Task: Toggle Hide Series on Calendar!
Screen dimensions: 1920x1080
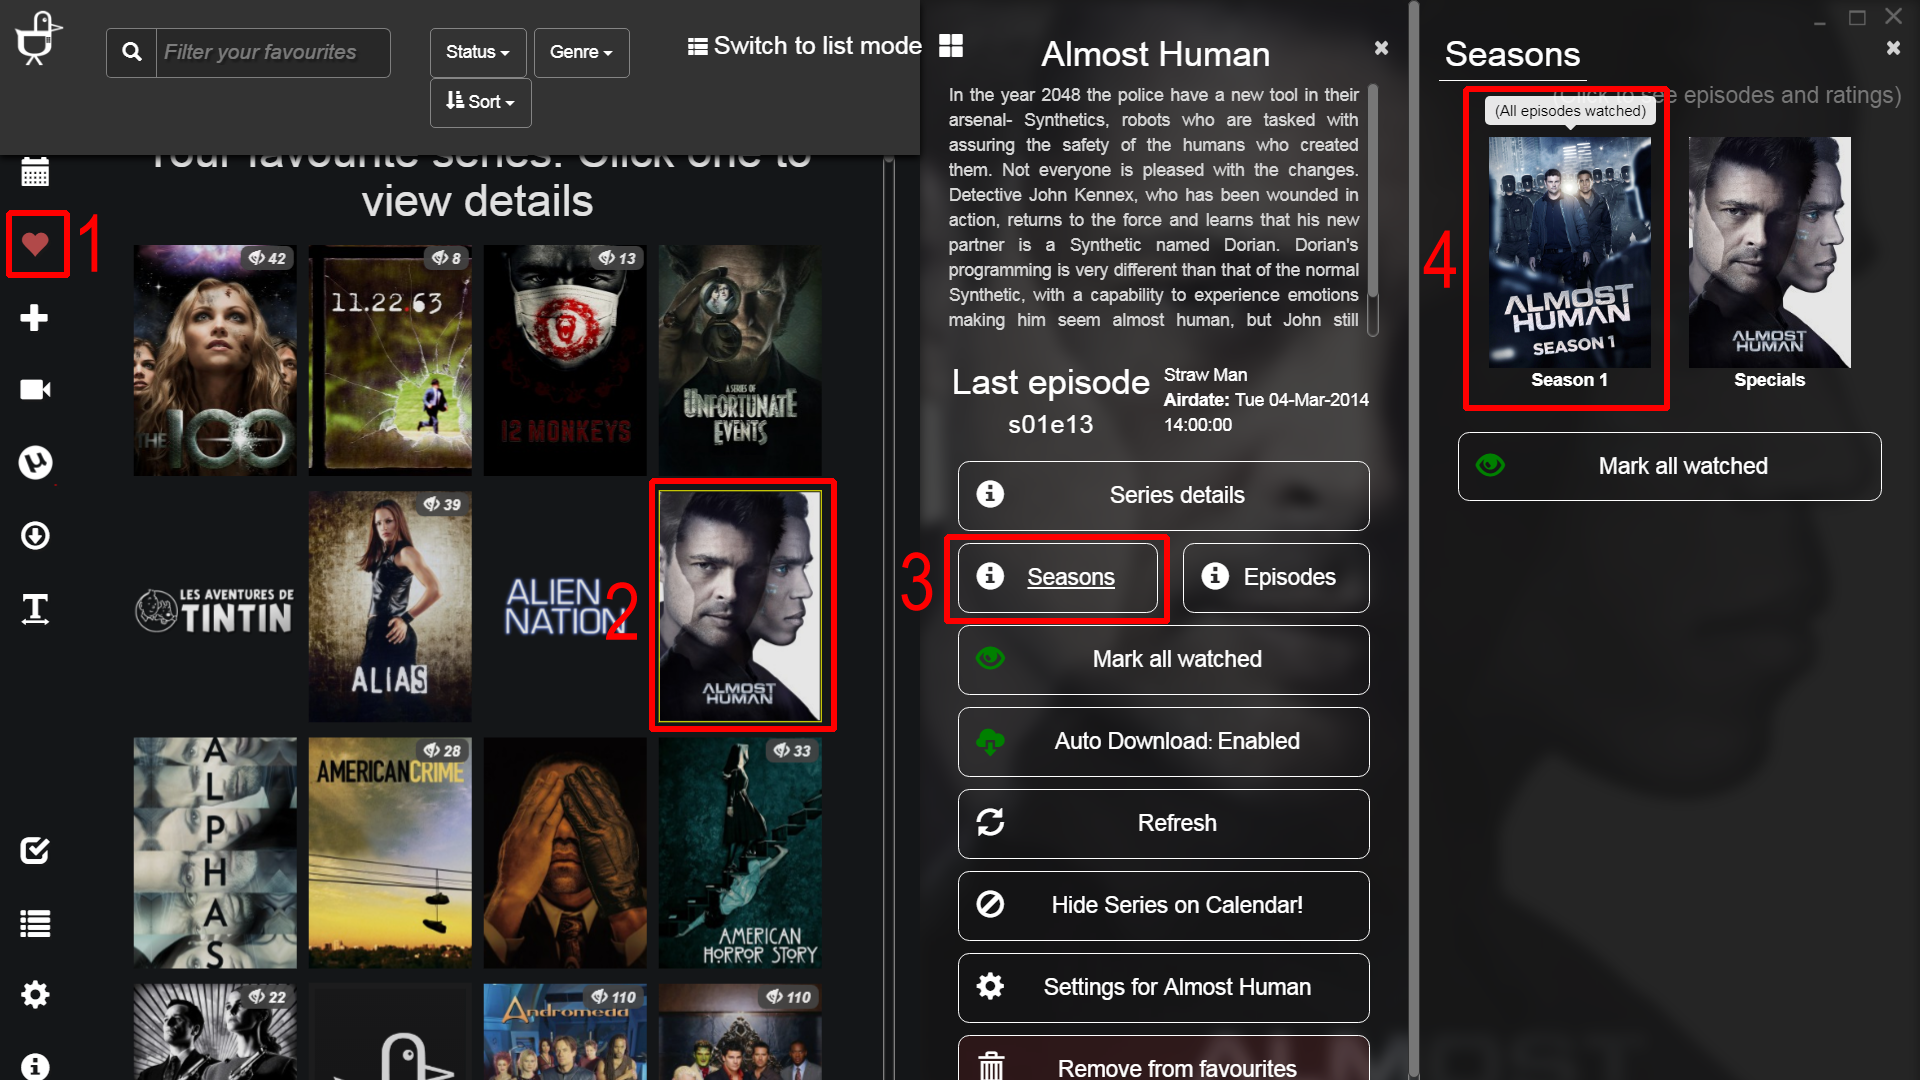Action: pyautogui.click(x=1163, y=905)
